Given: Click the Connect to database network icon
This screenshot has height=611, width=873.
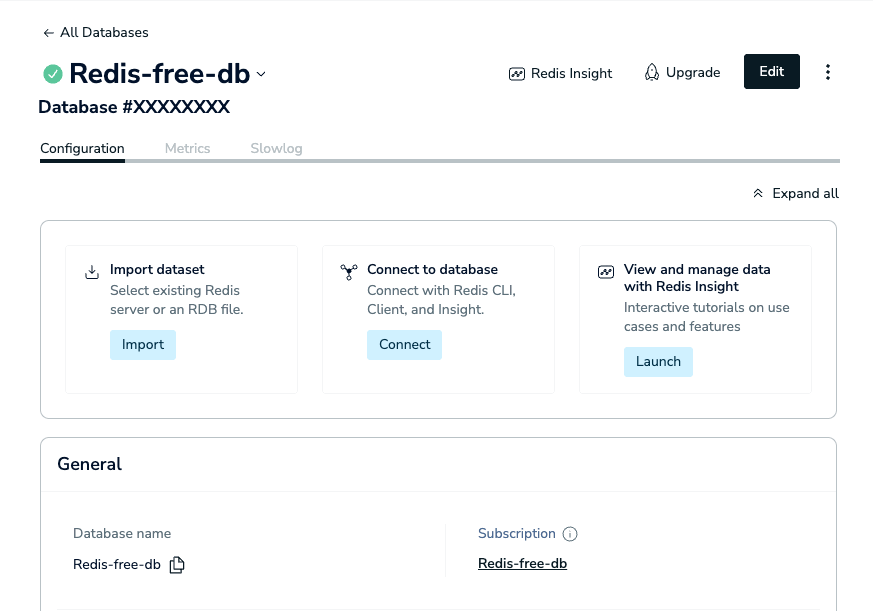Looking at the screenshot, I should [349, 272].
